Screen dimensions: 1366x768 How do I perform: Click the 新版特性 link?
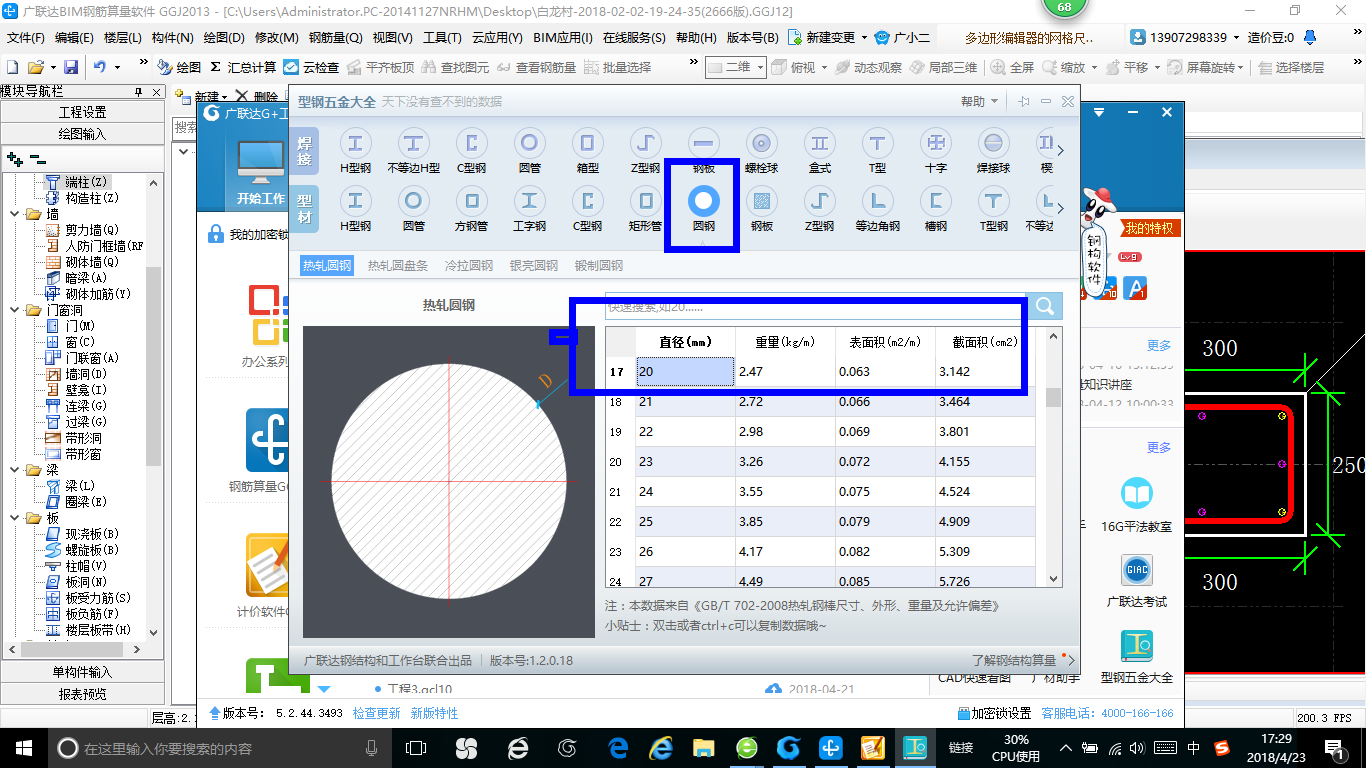tap(434, 713)
